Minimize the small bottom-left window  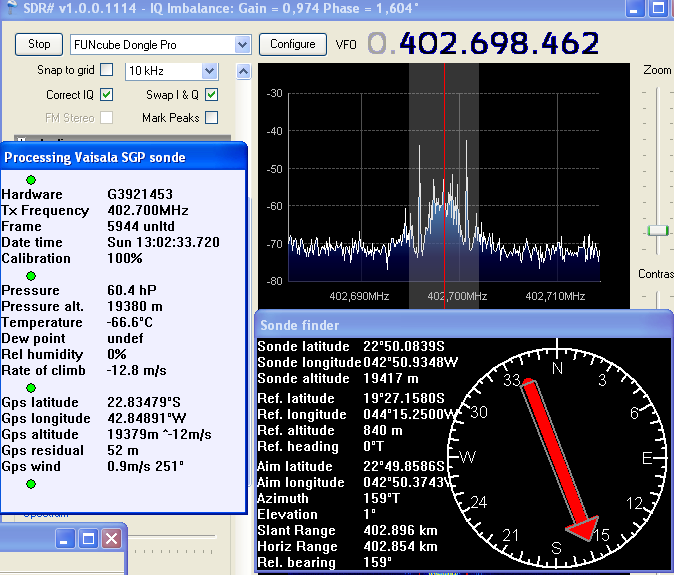65,538
